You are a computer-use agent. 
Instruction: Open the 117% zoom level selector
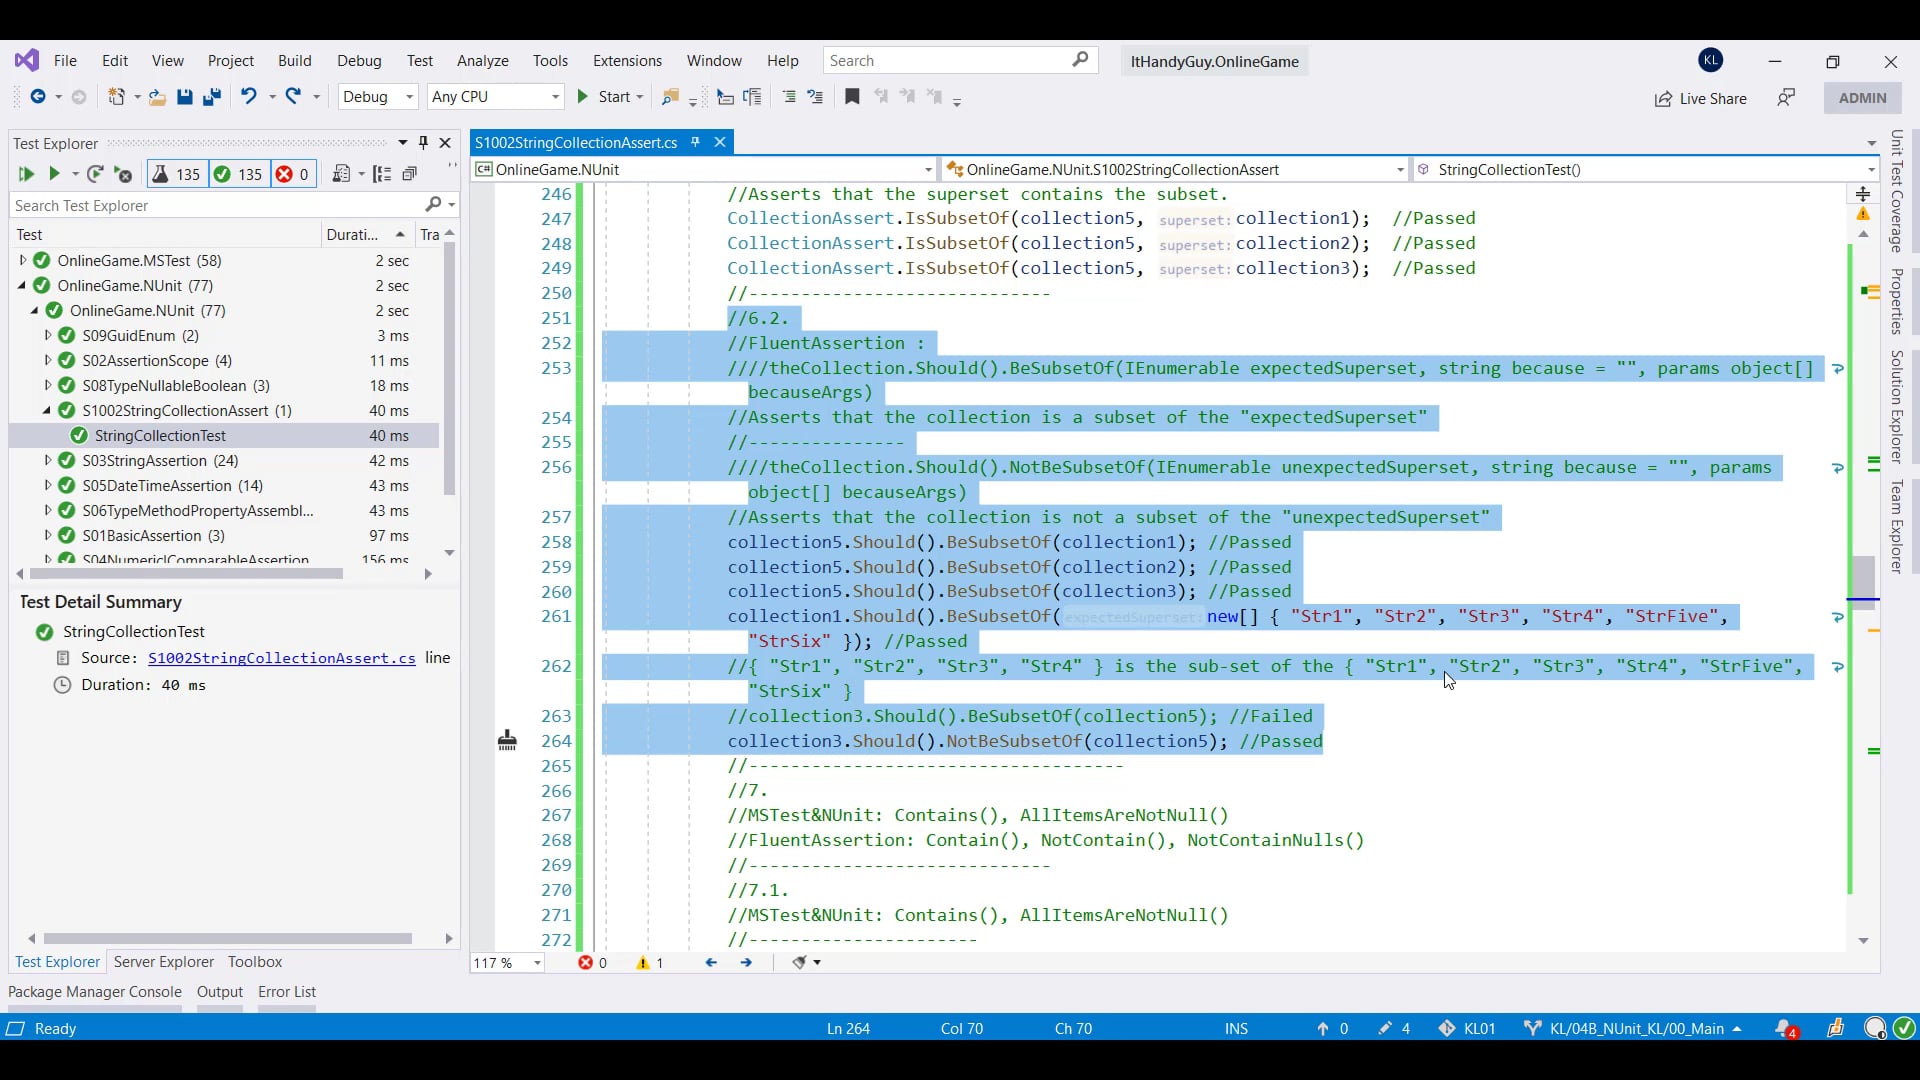click(507, 962)
